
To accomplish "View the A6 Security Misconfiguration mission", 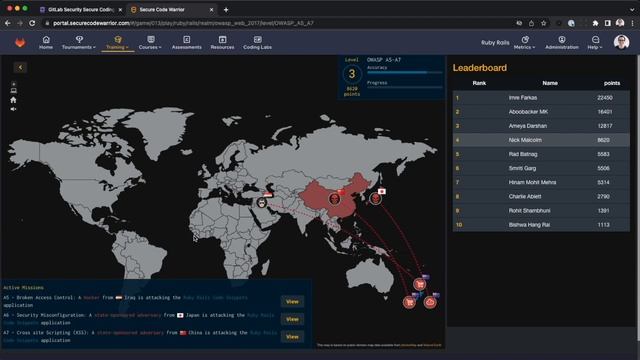I will tap(292, 319).
